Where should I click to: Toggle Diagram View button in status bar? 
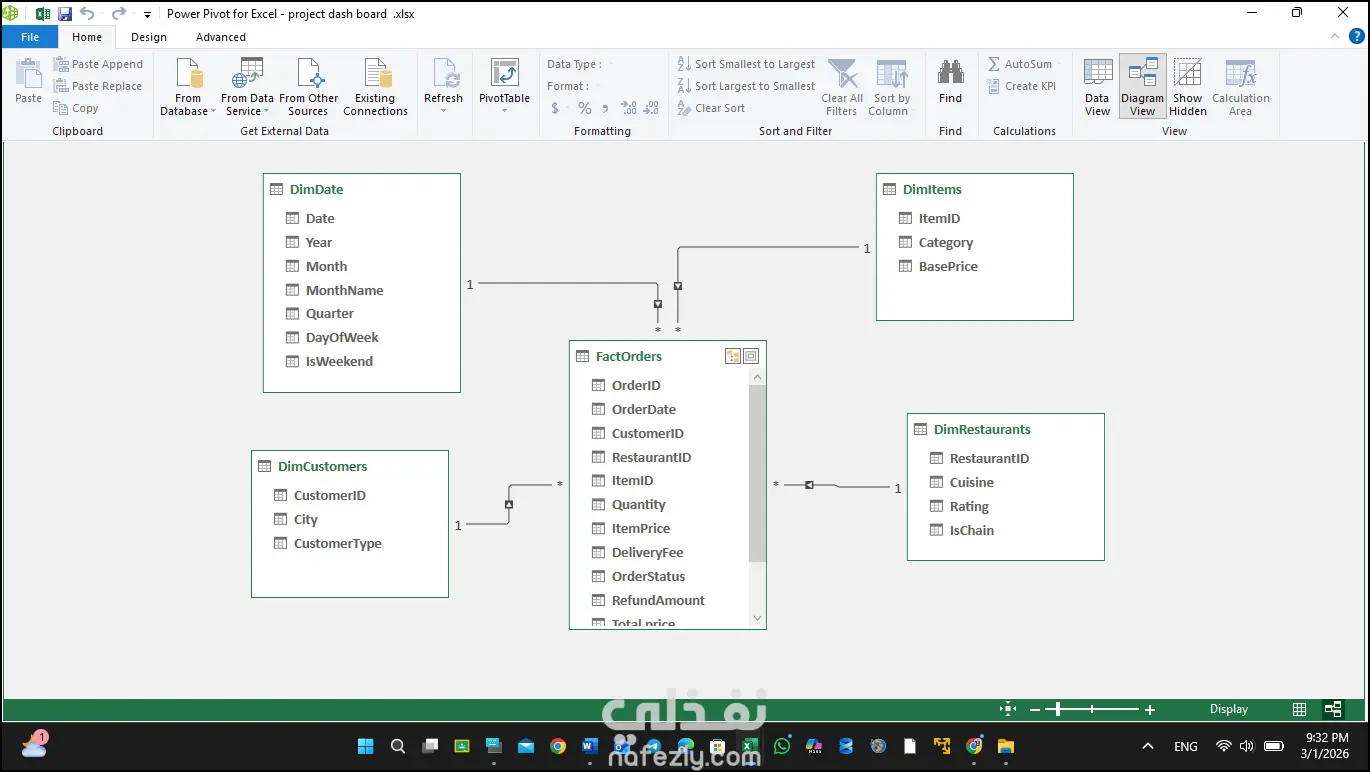(1333, 709)
